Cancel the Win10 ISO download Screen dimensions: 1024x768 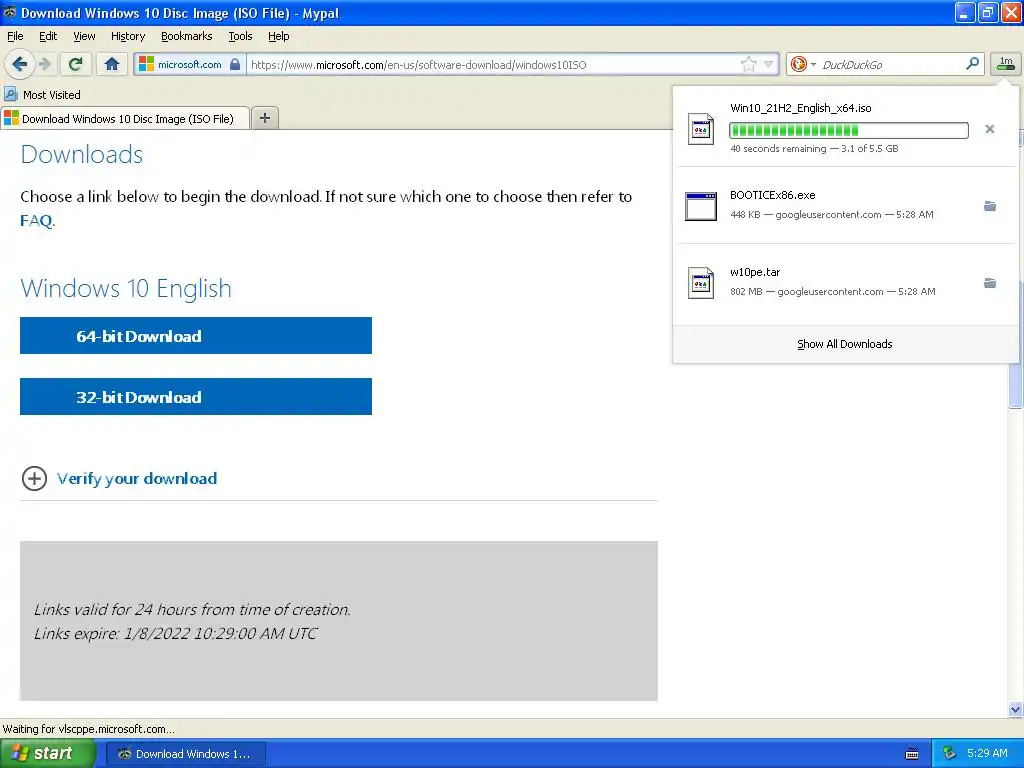[990, 129]
